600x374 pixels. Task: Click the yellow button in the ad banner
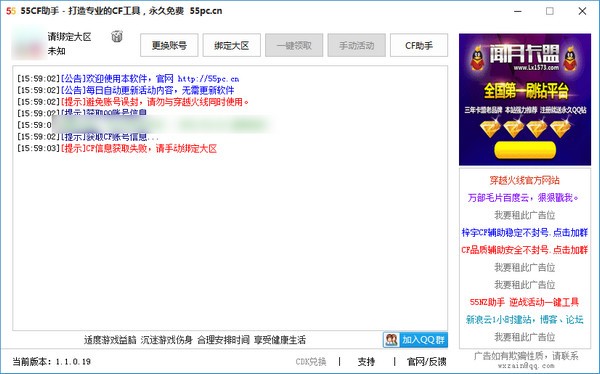coord(525,150)
